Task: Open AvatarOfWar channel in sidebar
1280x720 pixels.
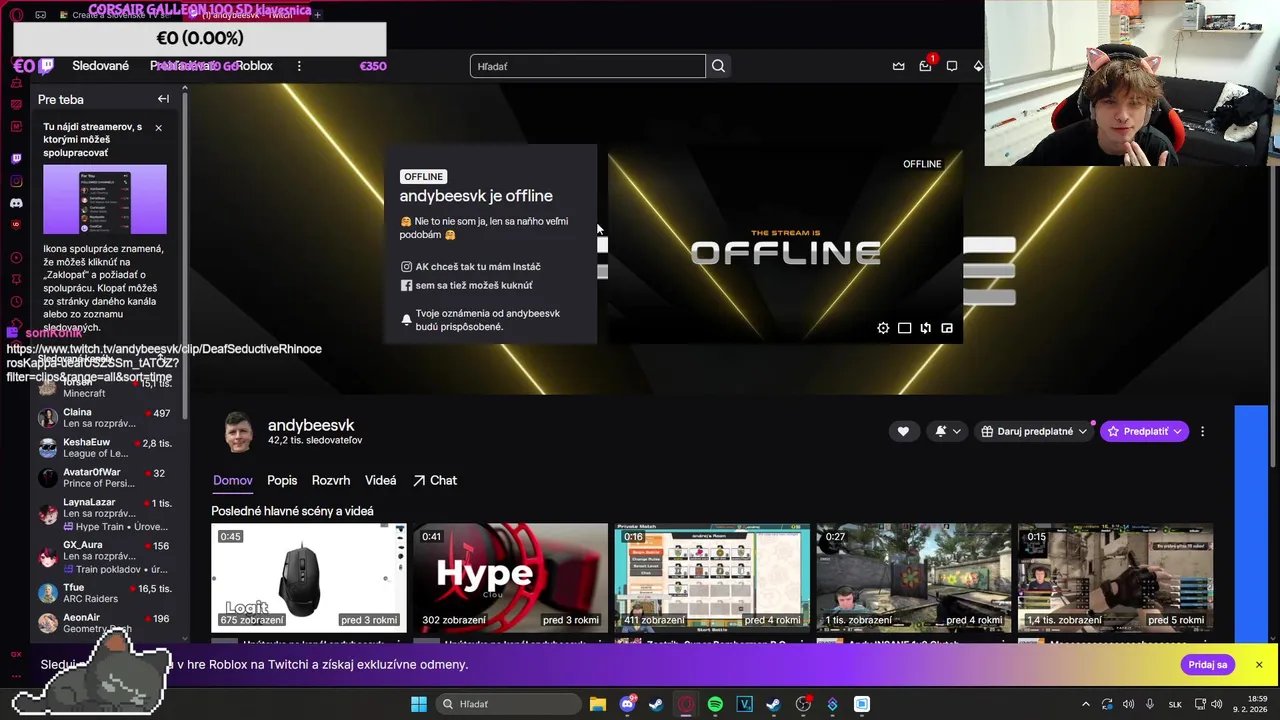Action: [105, 478]
